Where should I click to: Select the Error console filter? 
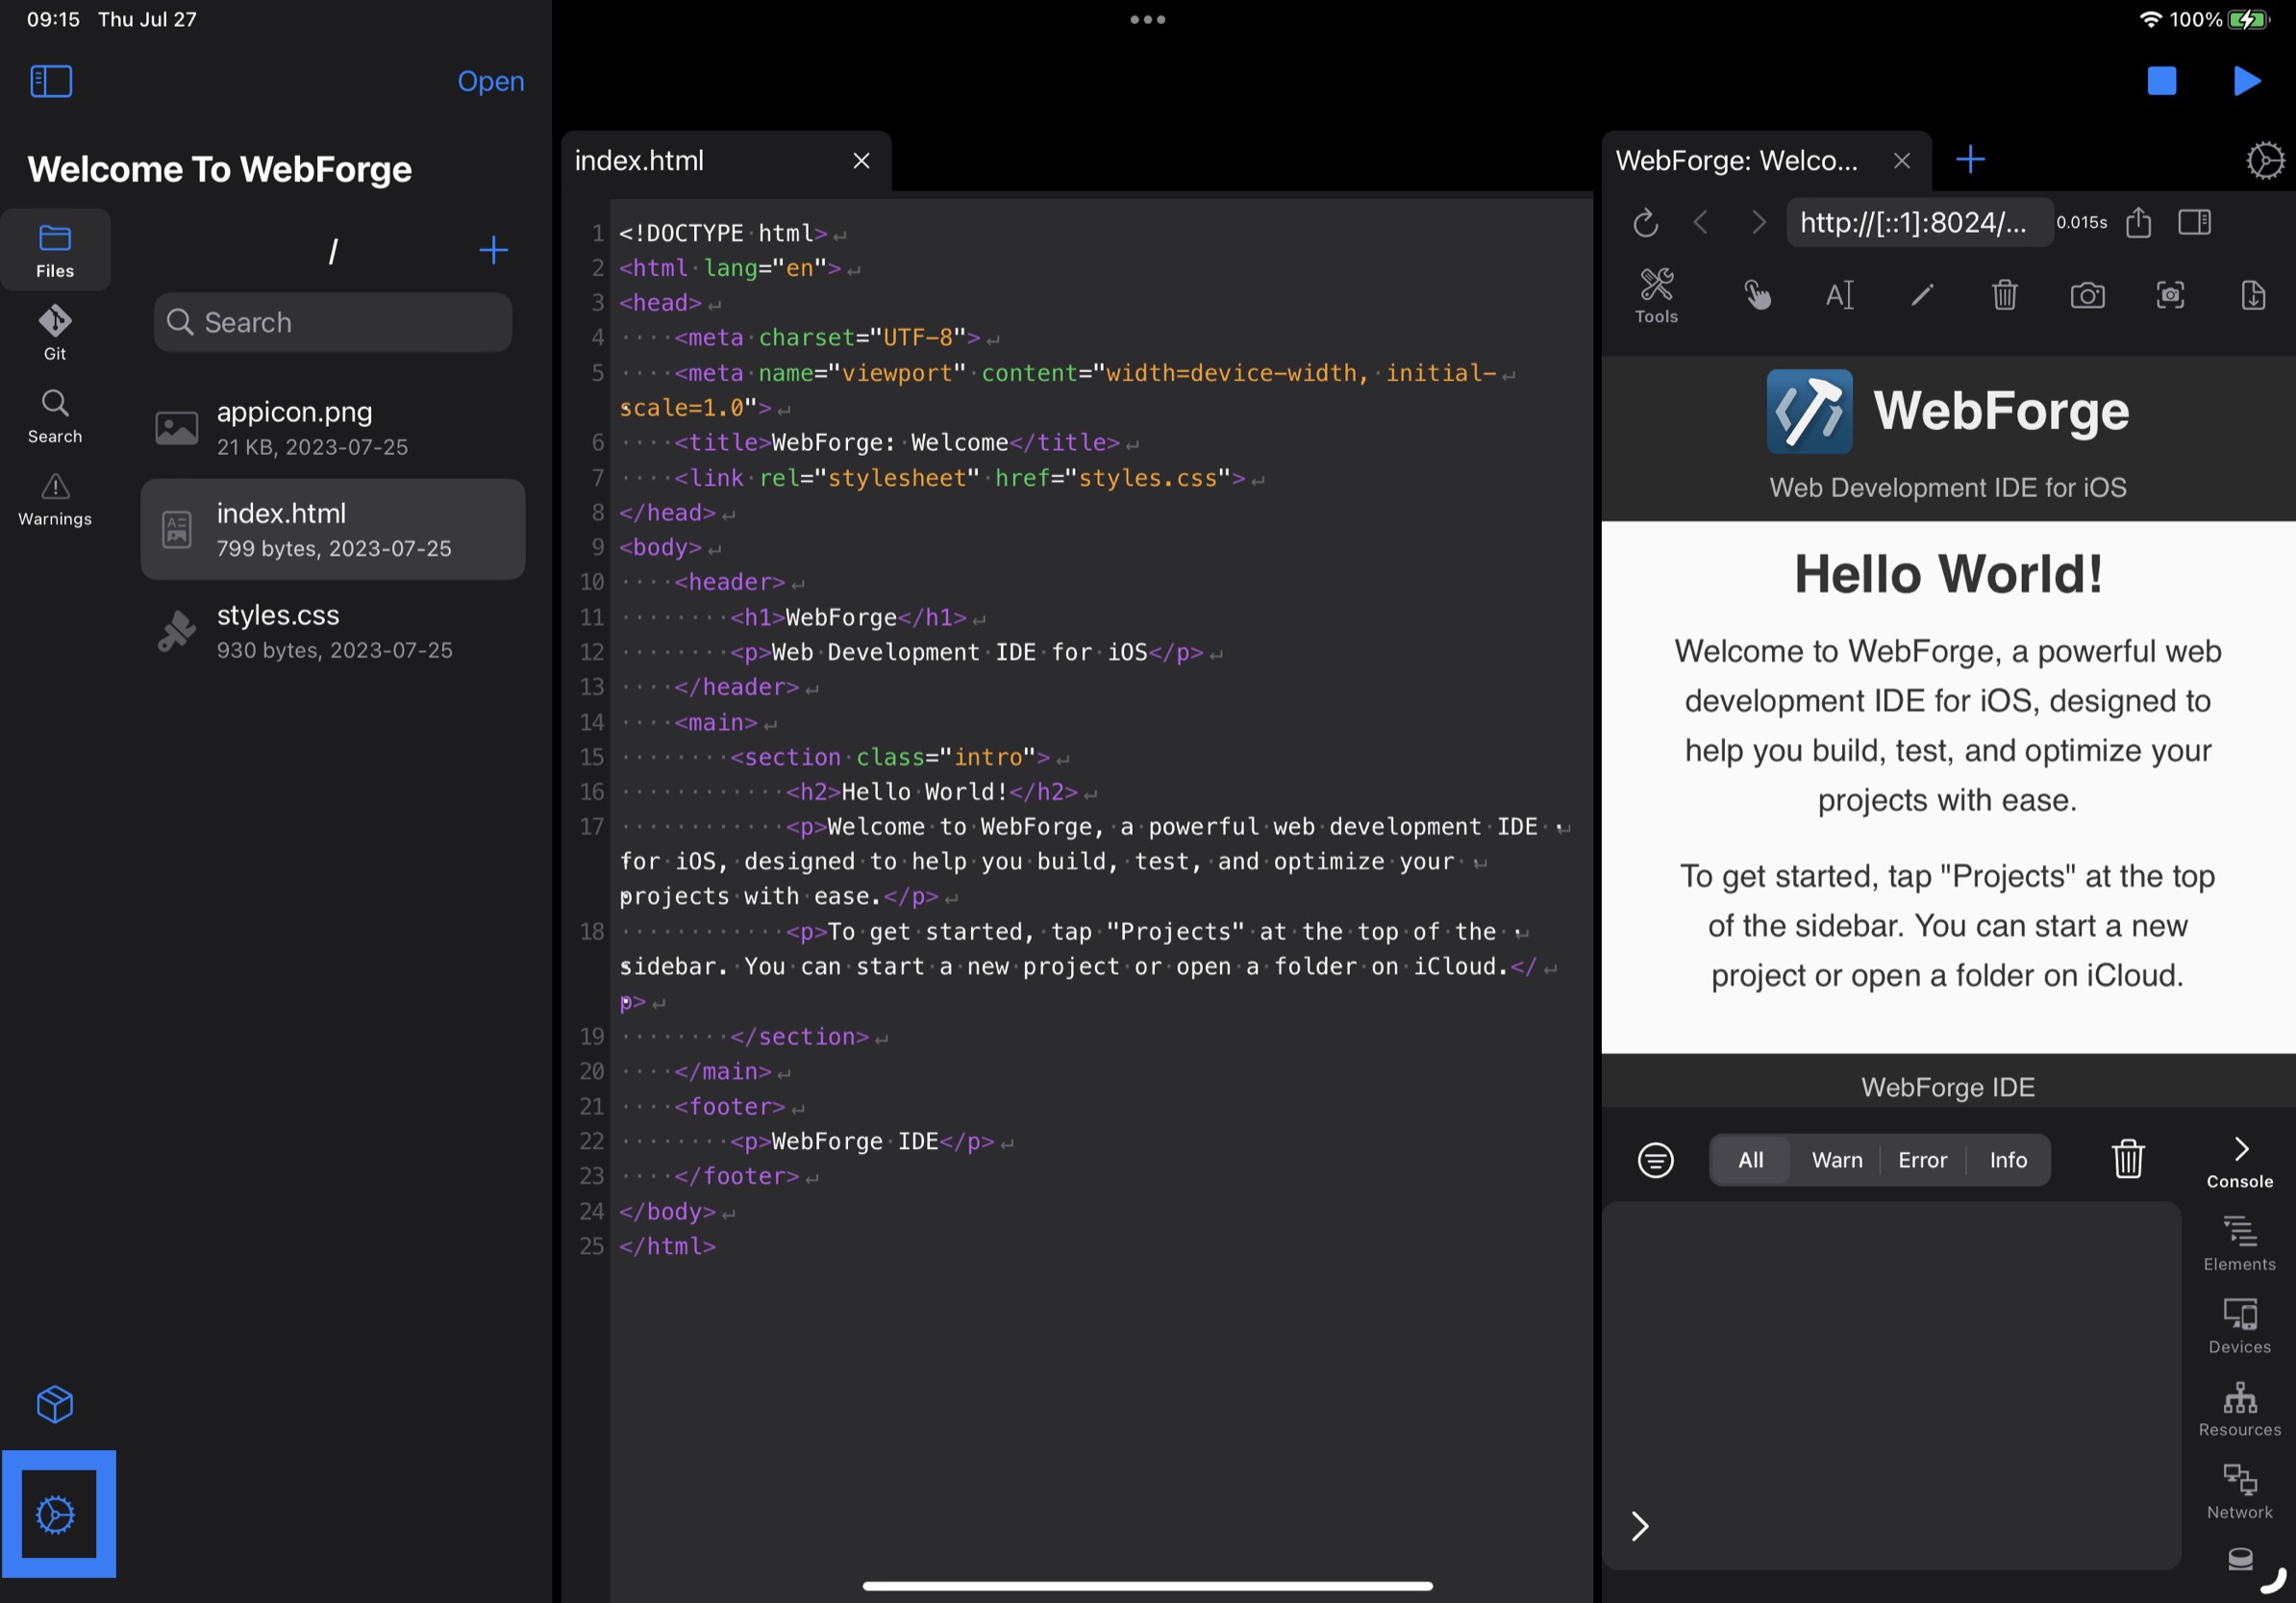(x=1922, y=1160)
